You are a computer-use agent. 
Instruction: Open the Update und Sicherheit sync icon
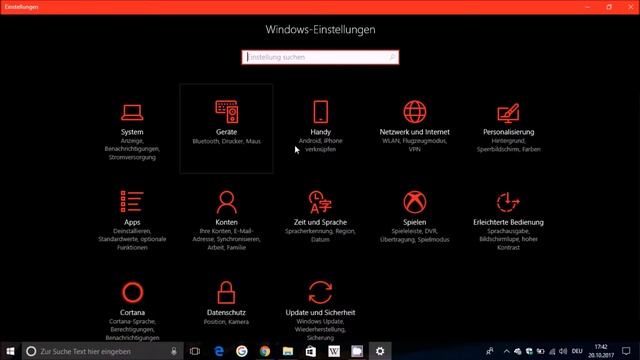[x=320, y=292]
